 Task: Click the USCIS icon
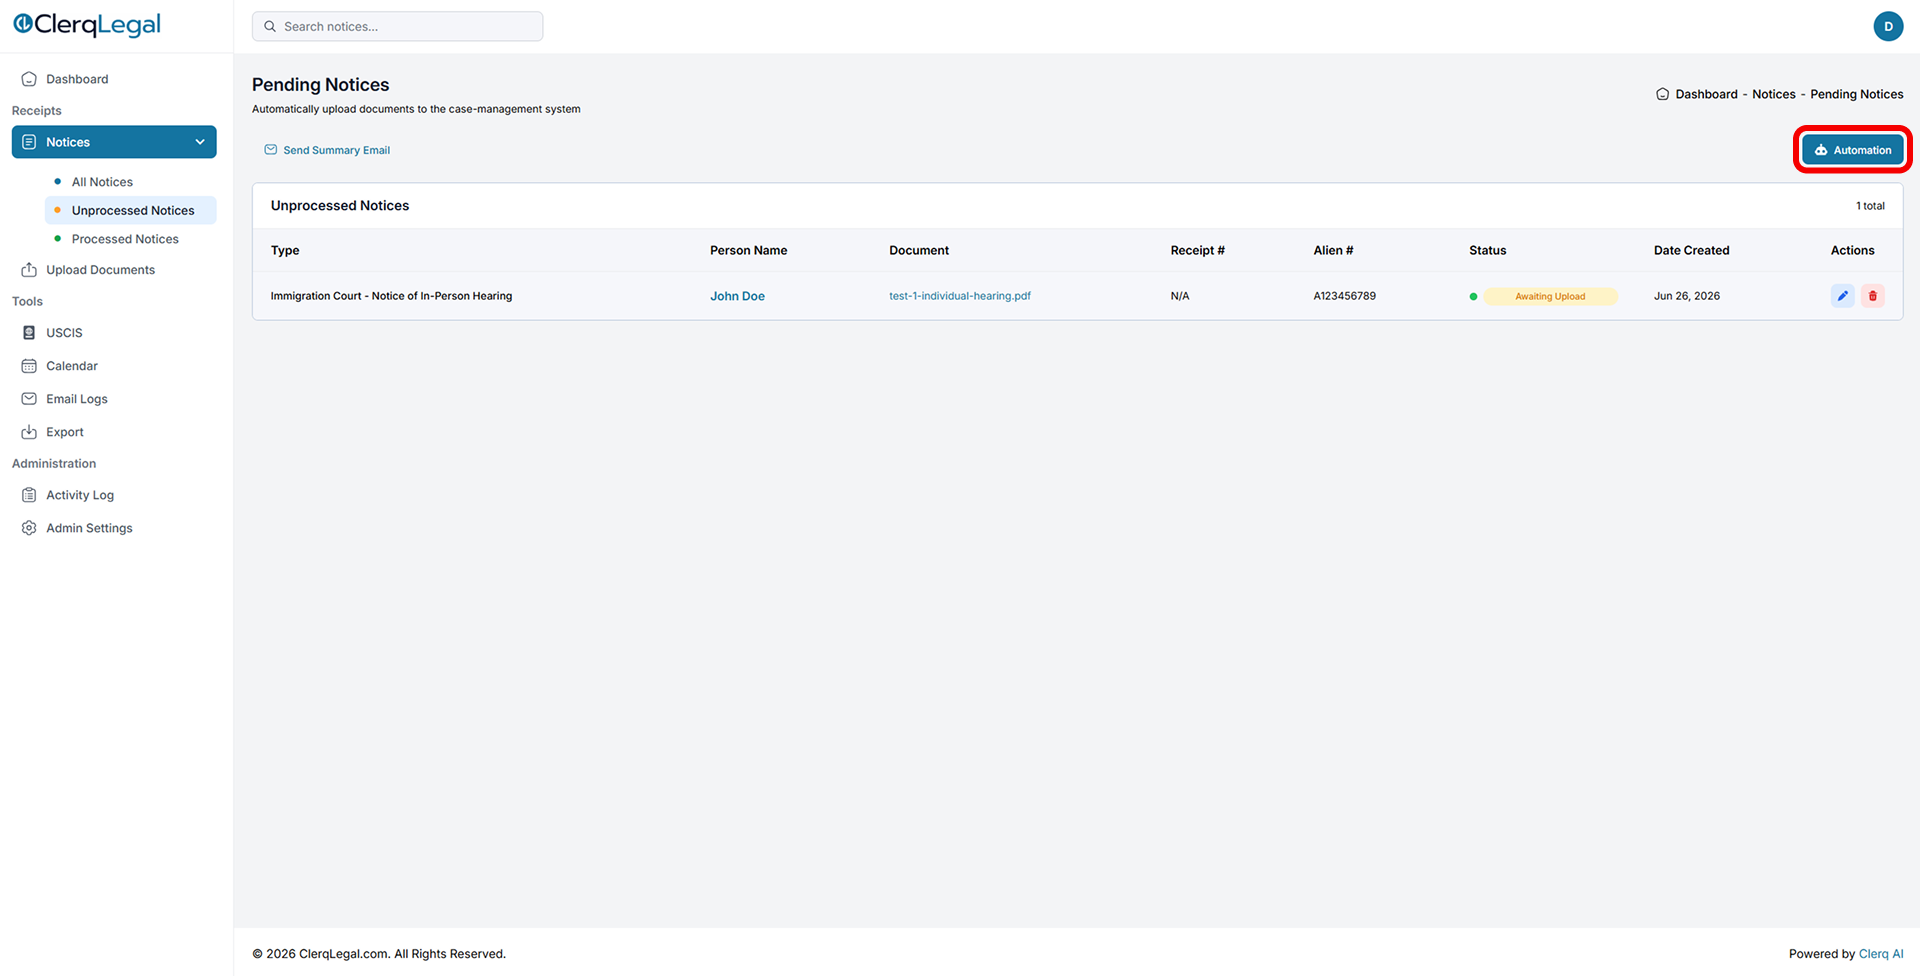pyautogui.click(x=29, y=333)
